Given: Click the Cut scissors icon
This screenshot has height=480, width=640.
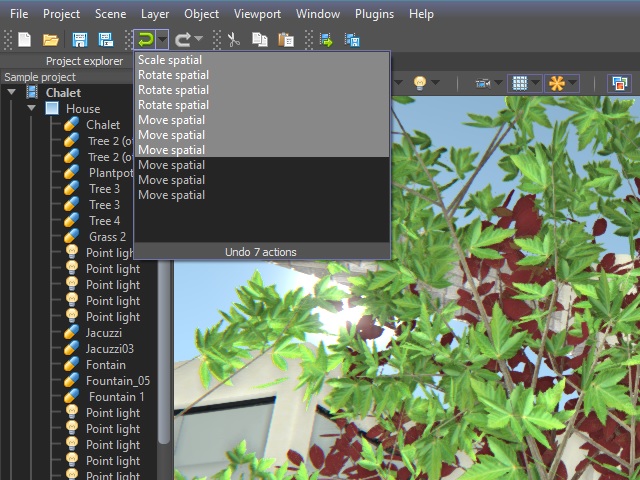Looking at the screenshot, I should coord(233,40).
